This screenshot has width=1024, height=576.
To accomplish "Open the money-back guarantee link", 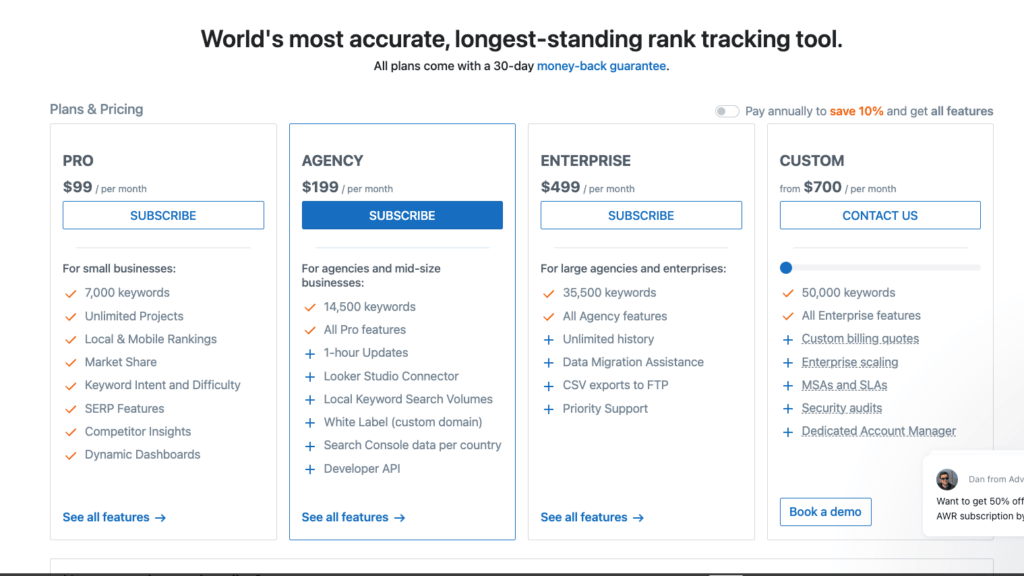I will point(601,66).
